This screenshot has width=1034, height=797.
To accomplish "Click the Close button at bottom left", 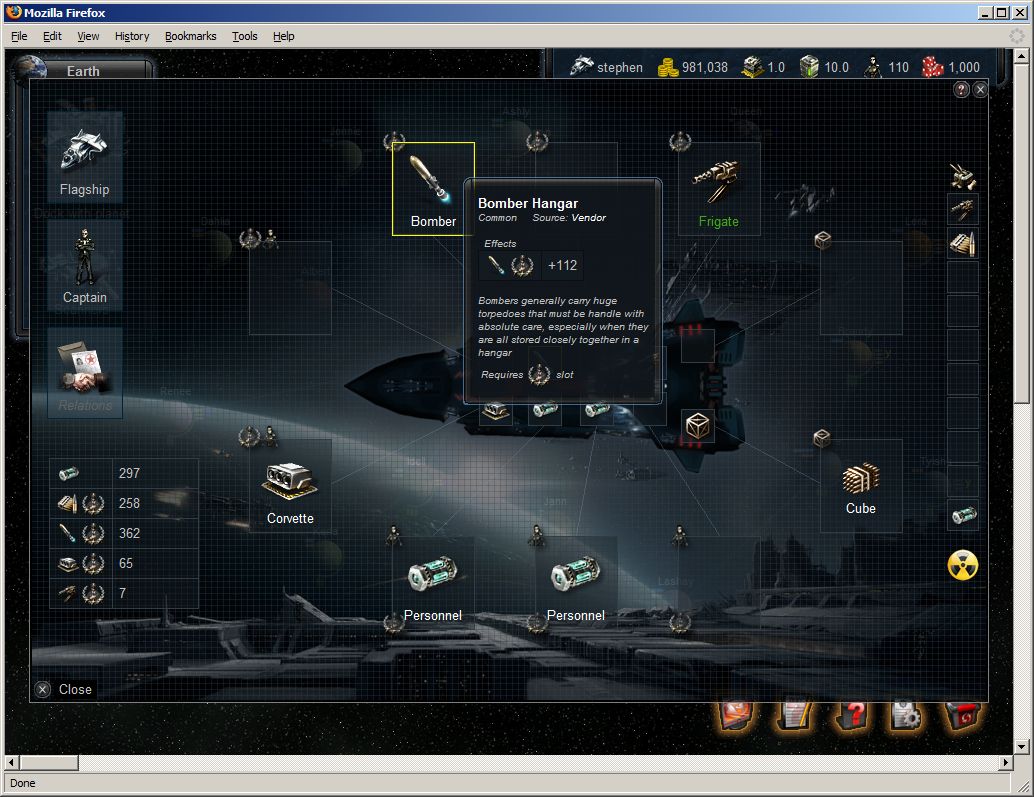I will click(x=65, y=689).
